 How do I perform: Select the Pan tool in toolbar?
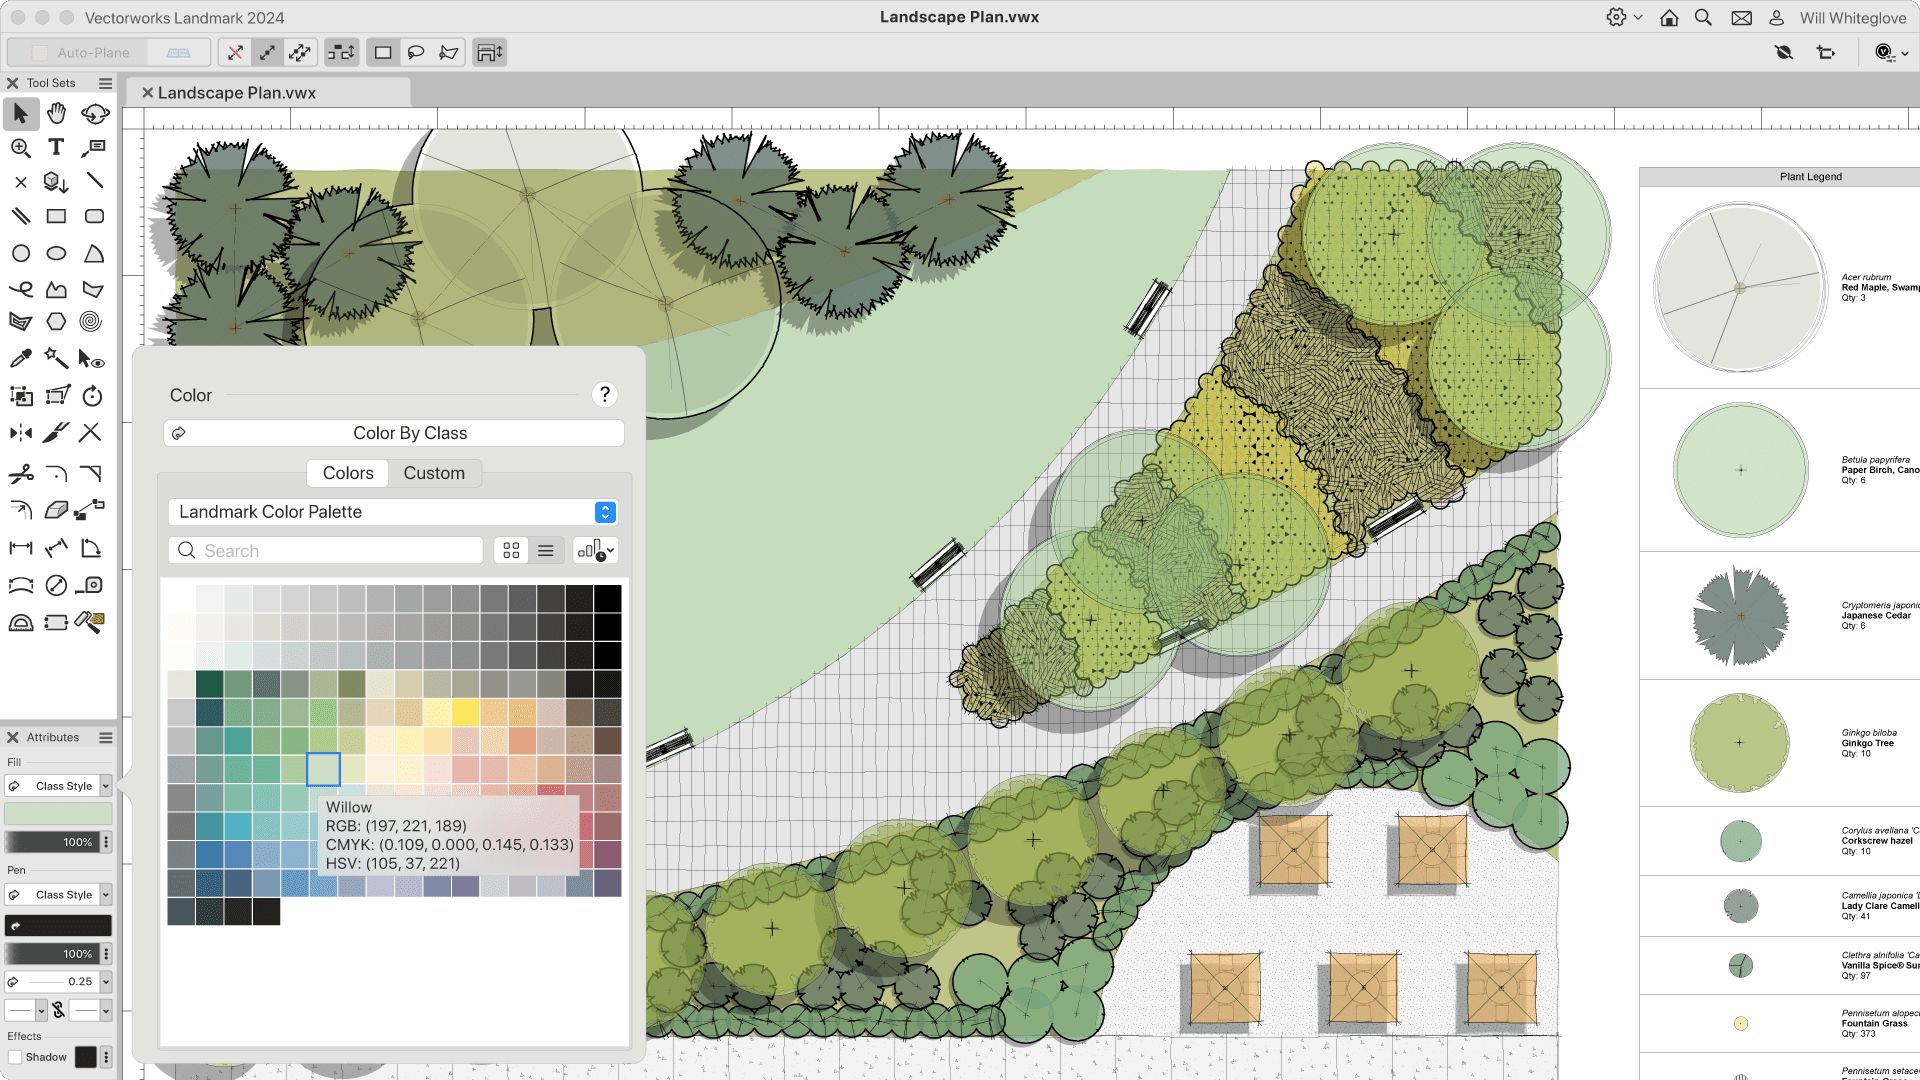57,113
